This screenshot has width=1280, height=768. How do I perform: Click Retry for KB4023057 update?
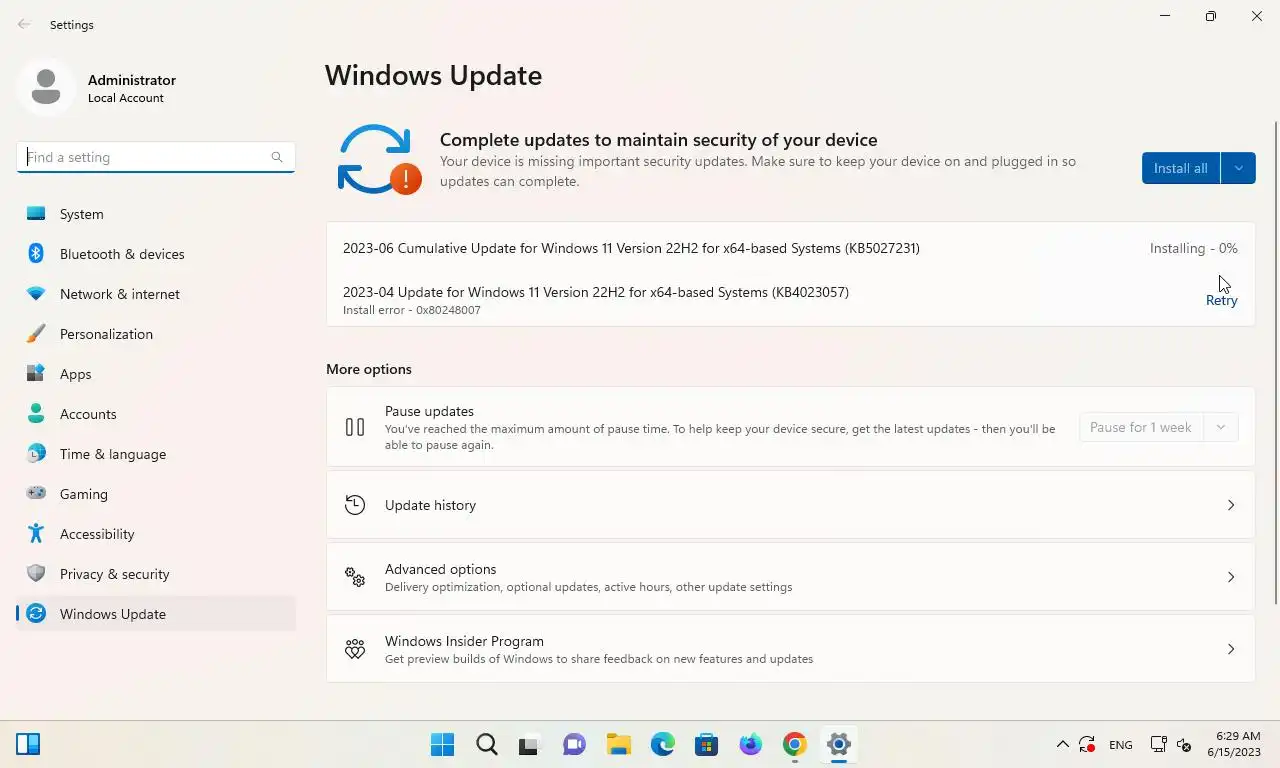coord(1221,300)
